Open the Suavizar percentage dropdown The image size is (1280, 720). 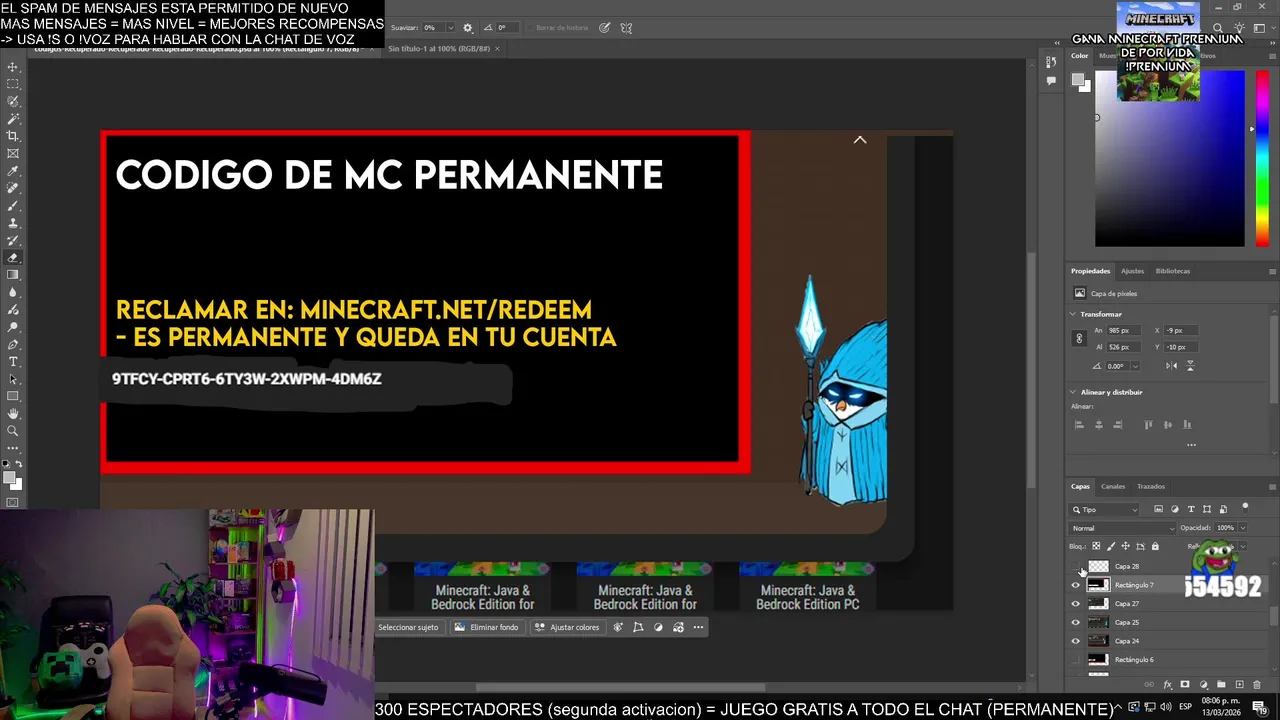450,28
